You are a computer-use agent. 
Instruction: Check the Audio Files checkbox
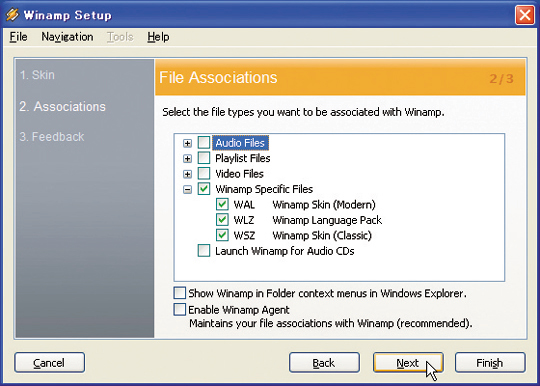[x=204, y=143]
